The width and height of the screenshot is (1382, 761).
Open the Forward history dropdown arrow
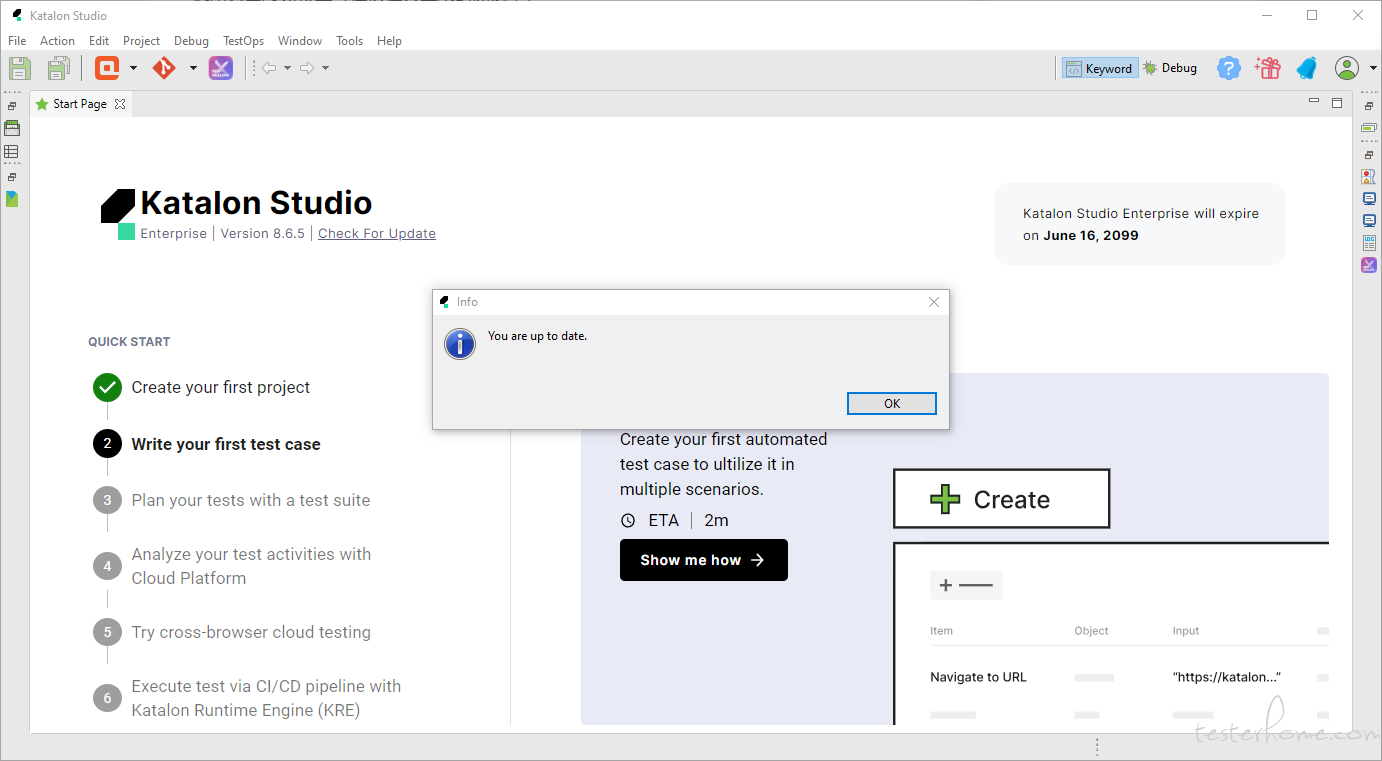(325, 68)
